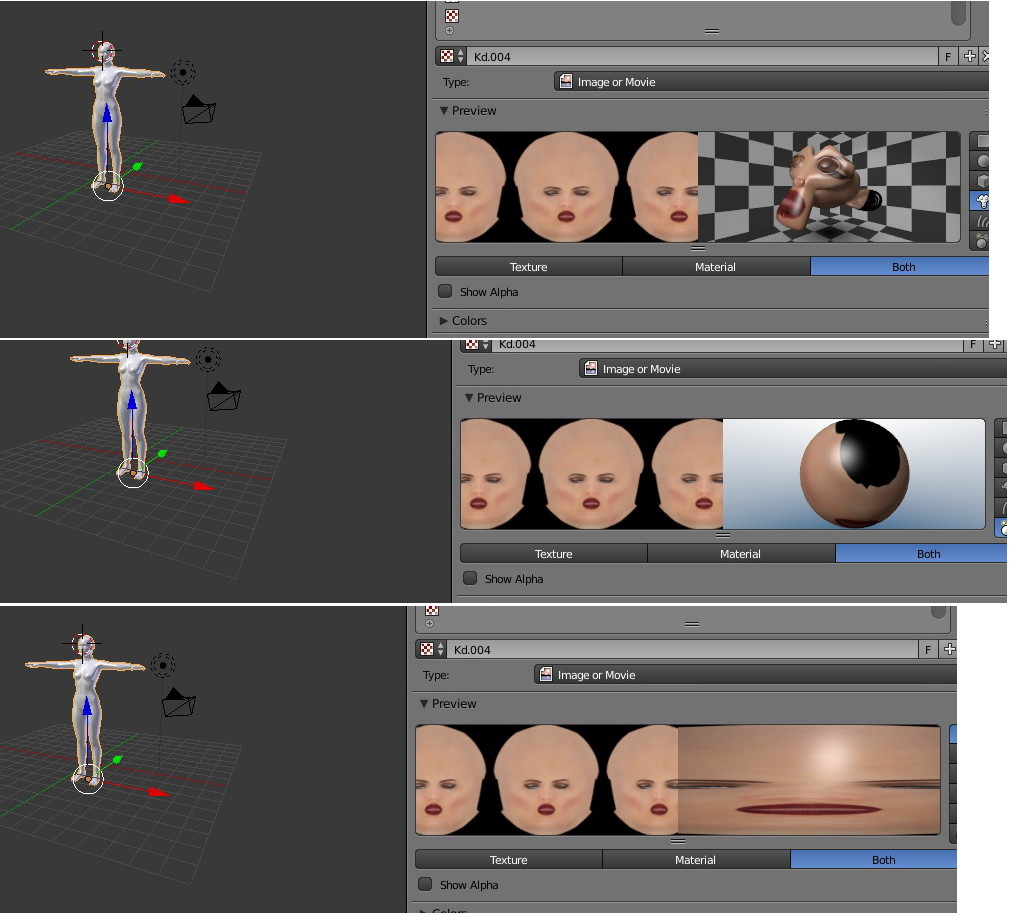Click sphere preview shape icon beside monkey preview
The image size is (1016, 917).
(981, 161)
